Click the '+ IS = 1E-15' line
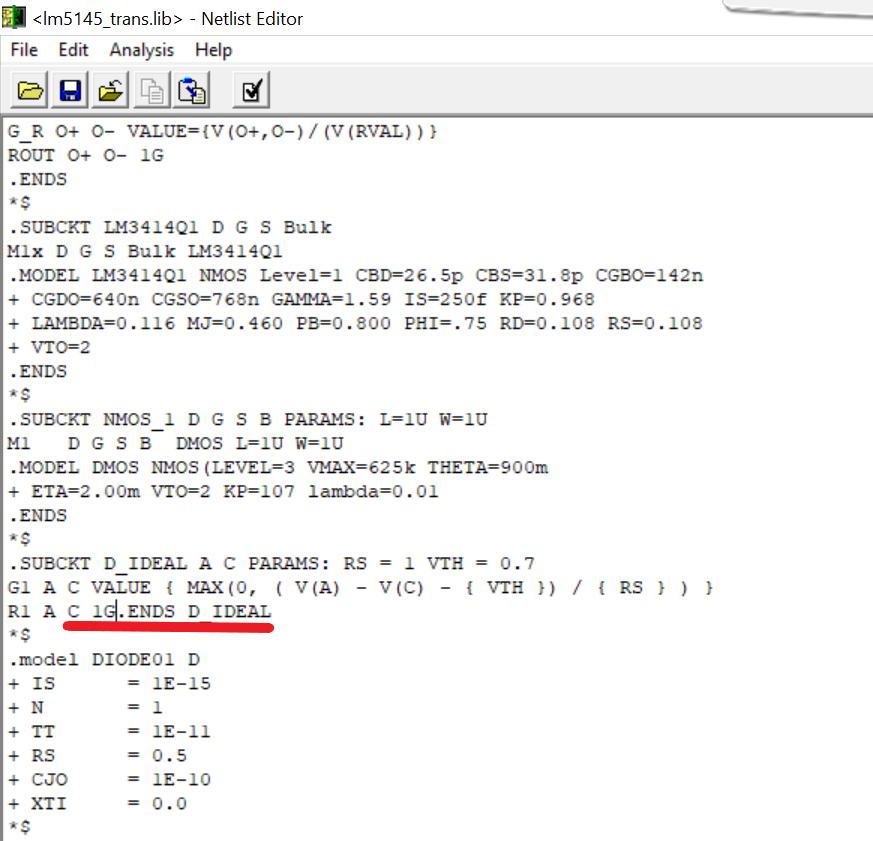873x841 pixels. pyautogui.click(x=110, y=683)
